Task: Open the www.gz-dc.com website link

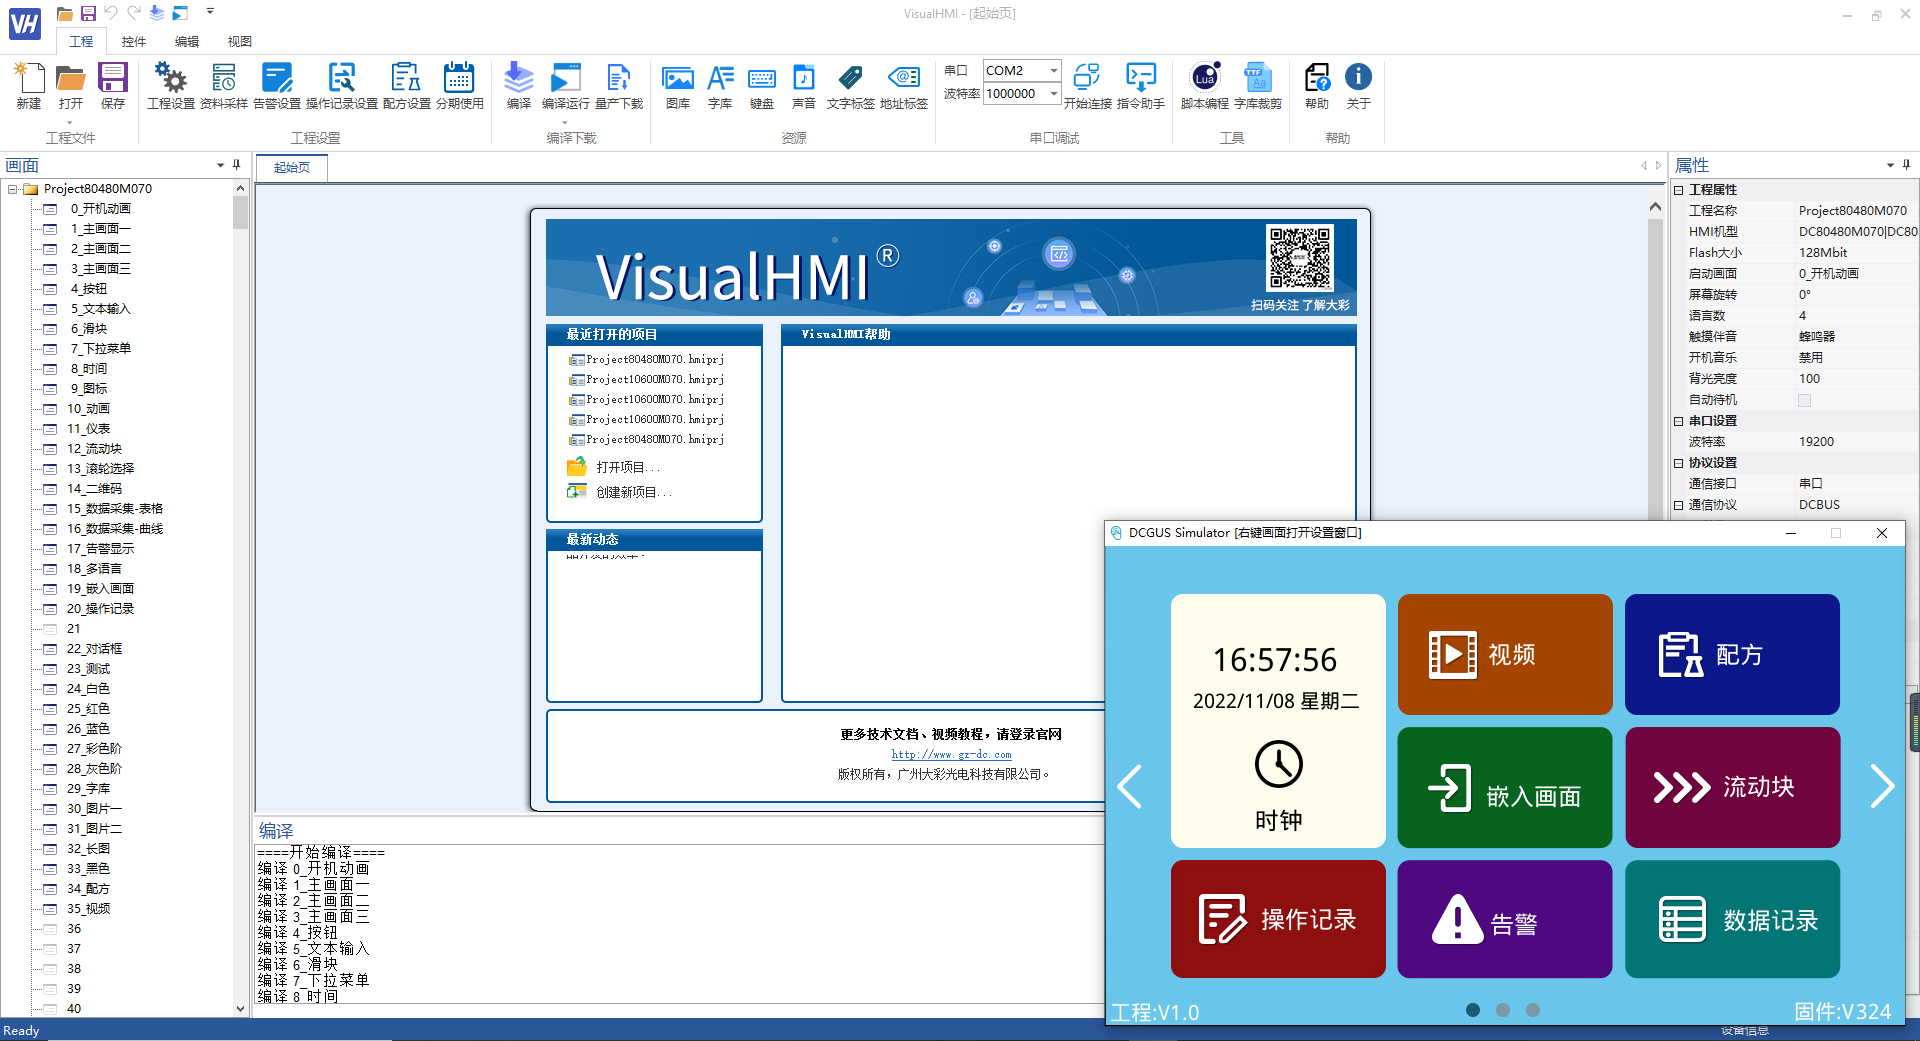Action: 951,754
